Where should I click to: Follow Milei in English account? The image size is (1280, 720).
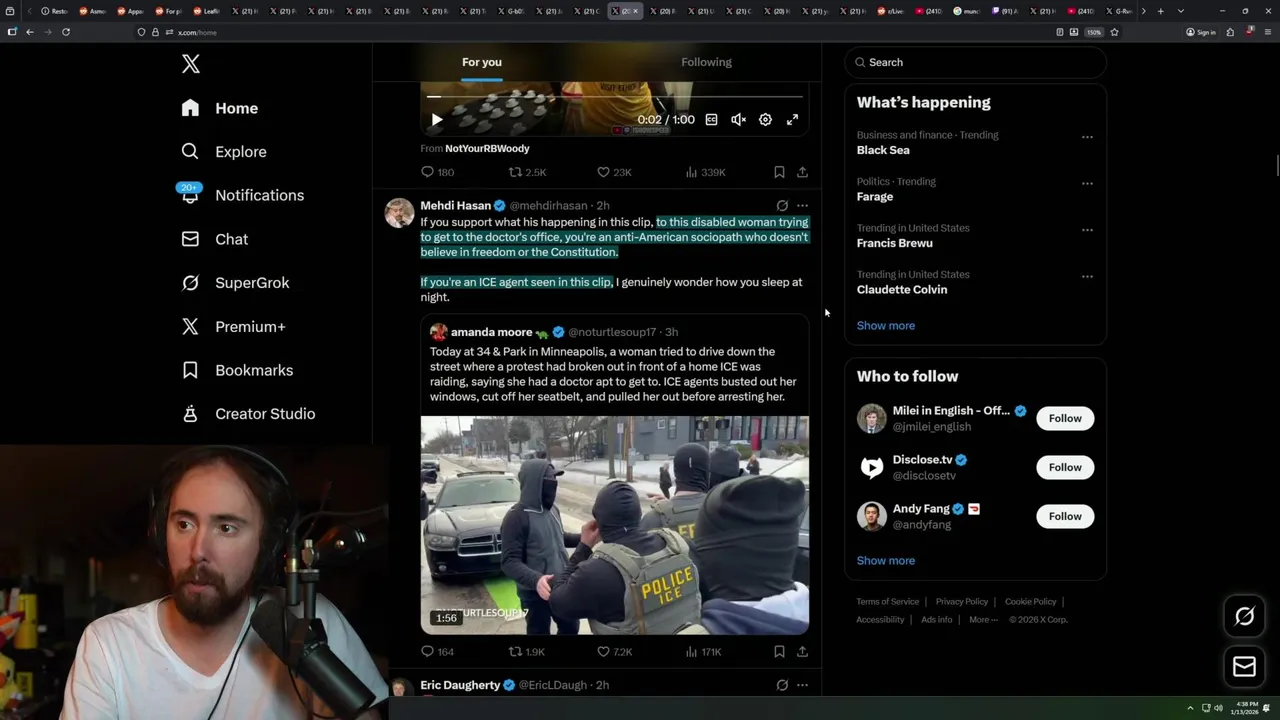[1065, 418]
